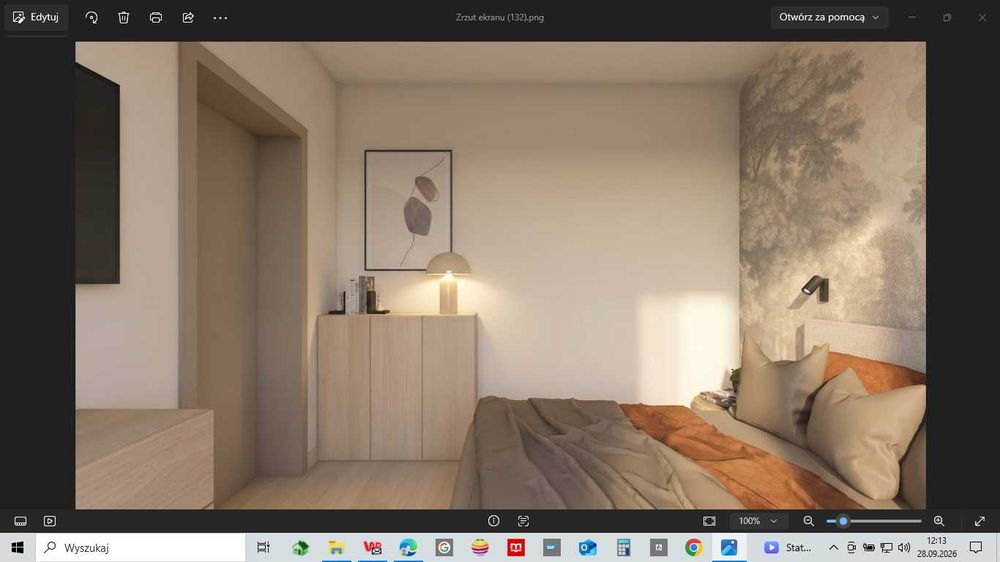Print the image using the printer icon
Screen dimensions: 1000x562
tap(156, 18)
